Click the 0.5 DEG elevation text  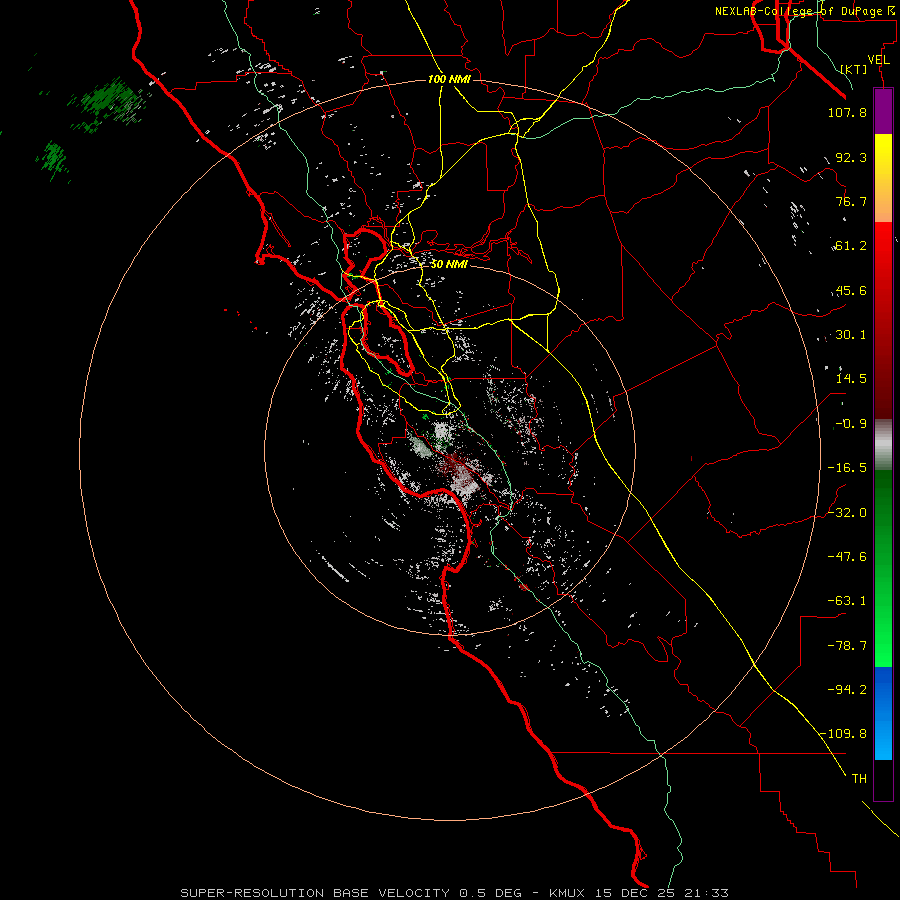click(490, 893)
